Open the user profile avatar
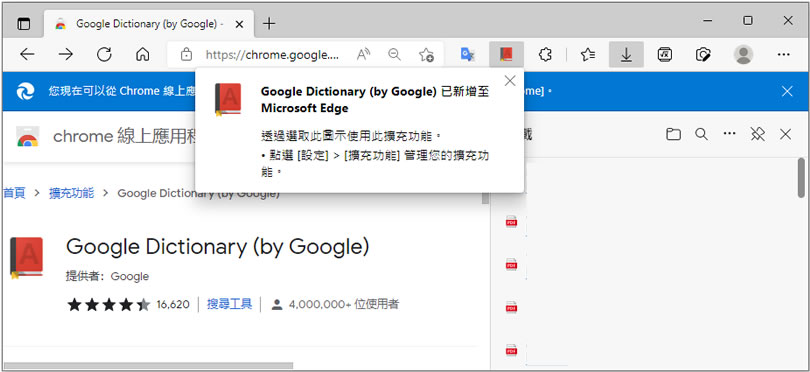810x372 pixels. [743, 54]
